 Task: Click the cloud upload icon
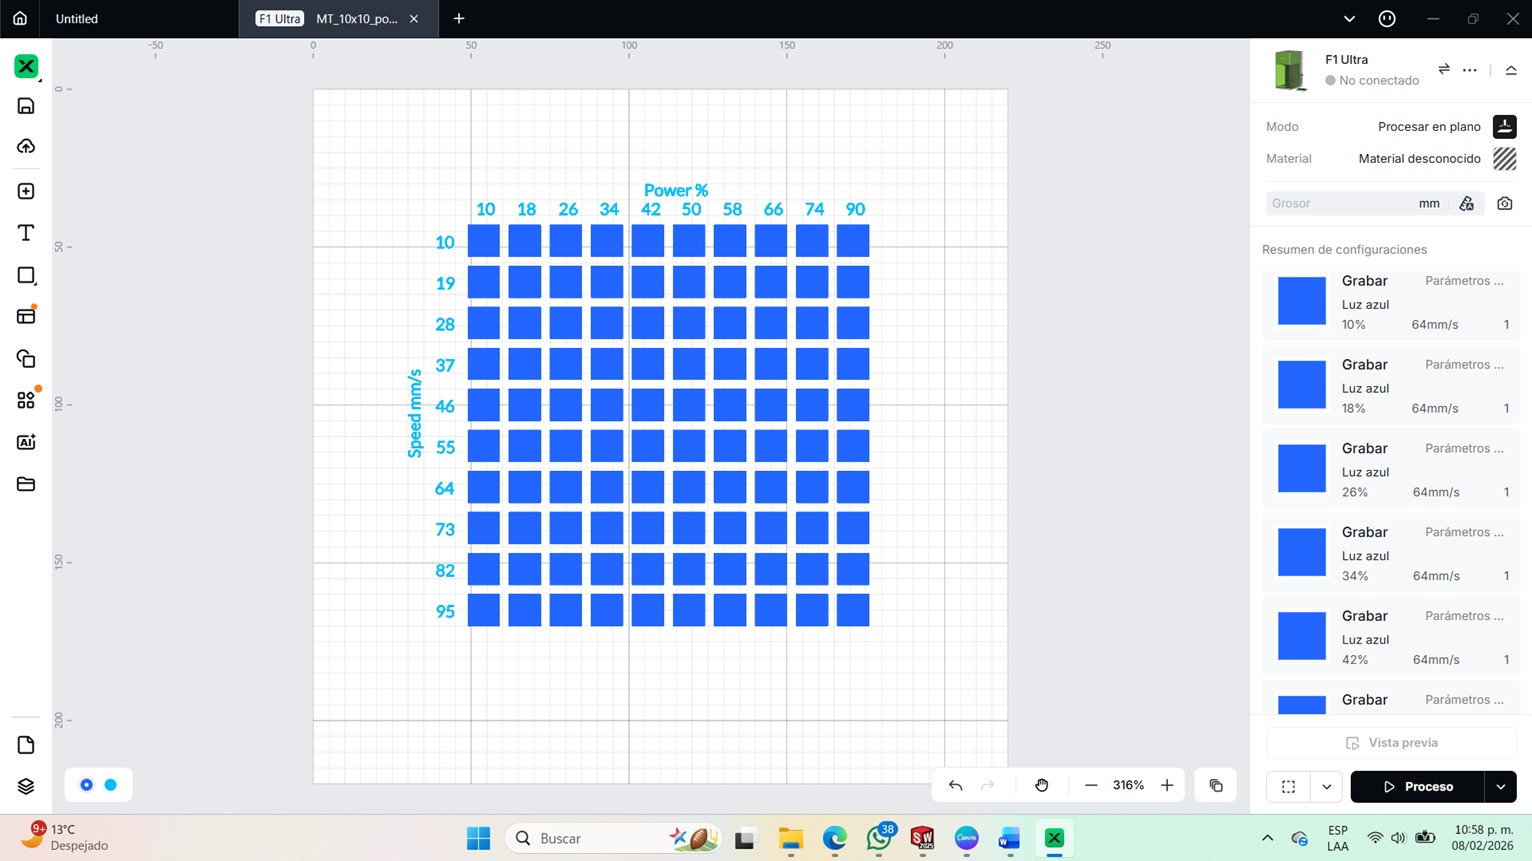click(x=26, y=146)
